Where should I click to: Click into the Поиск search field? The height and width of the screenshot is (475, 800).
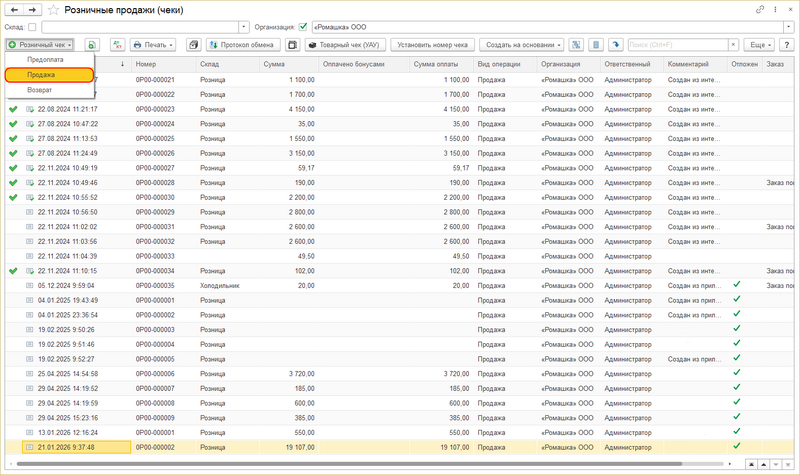[x=680, y=45]
